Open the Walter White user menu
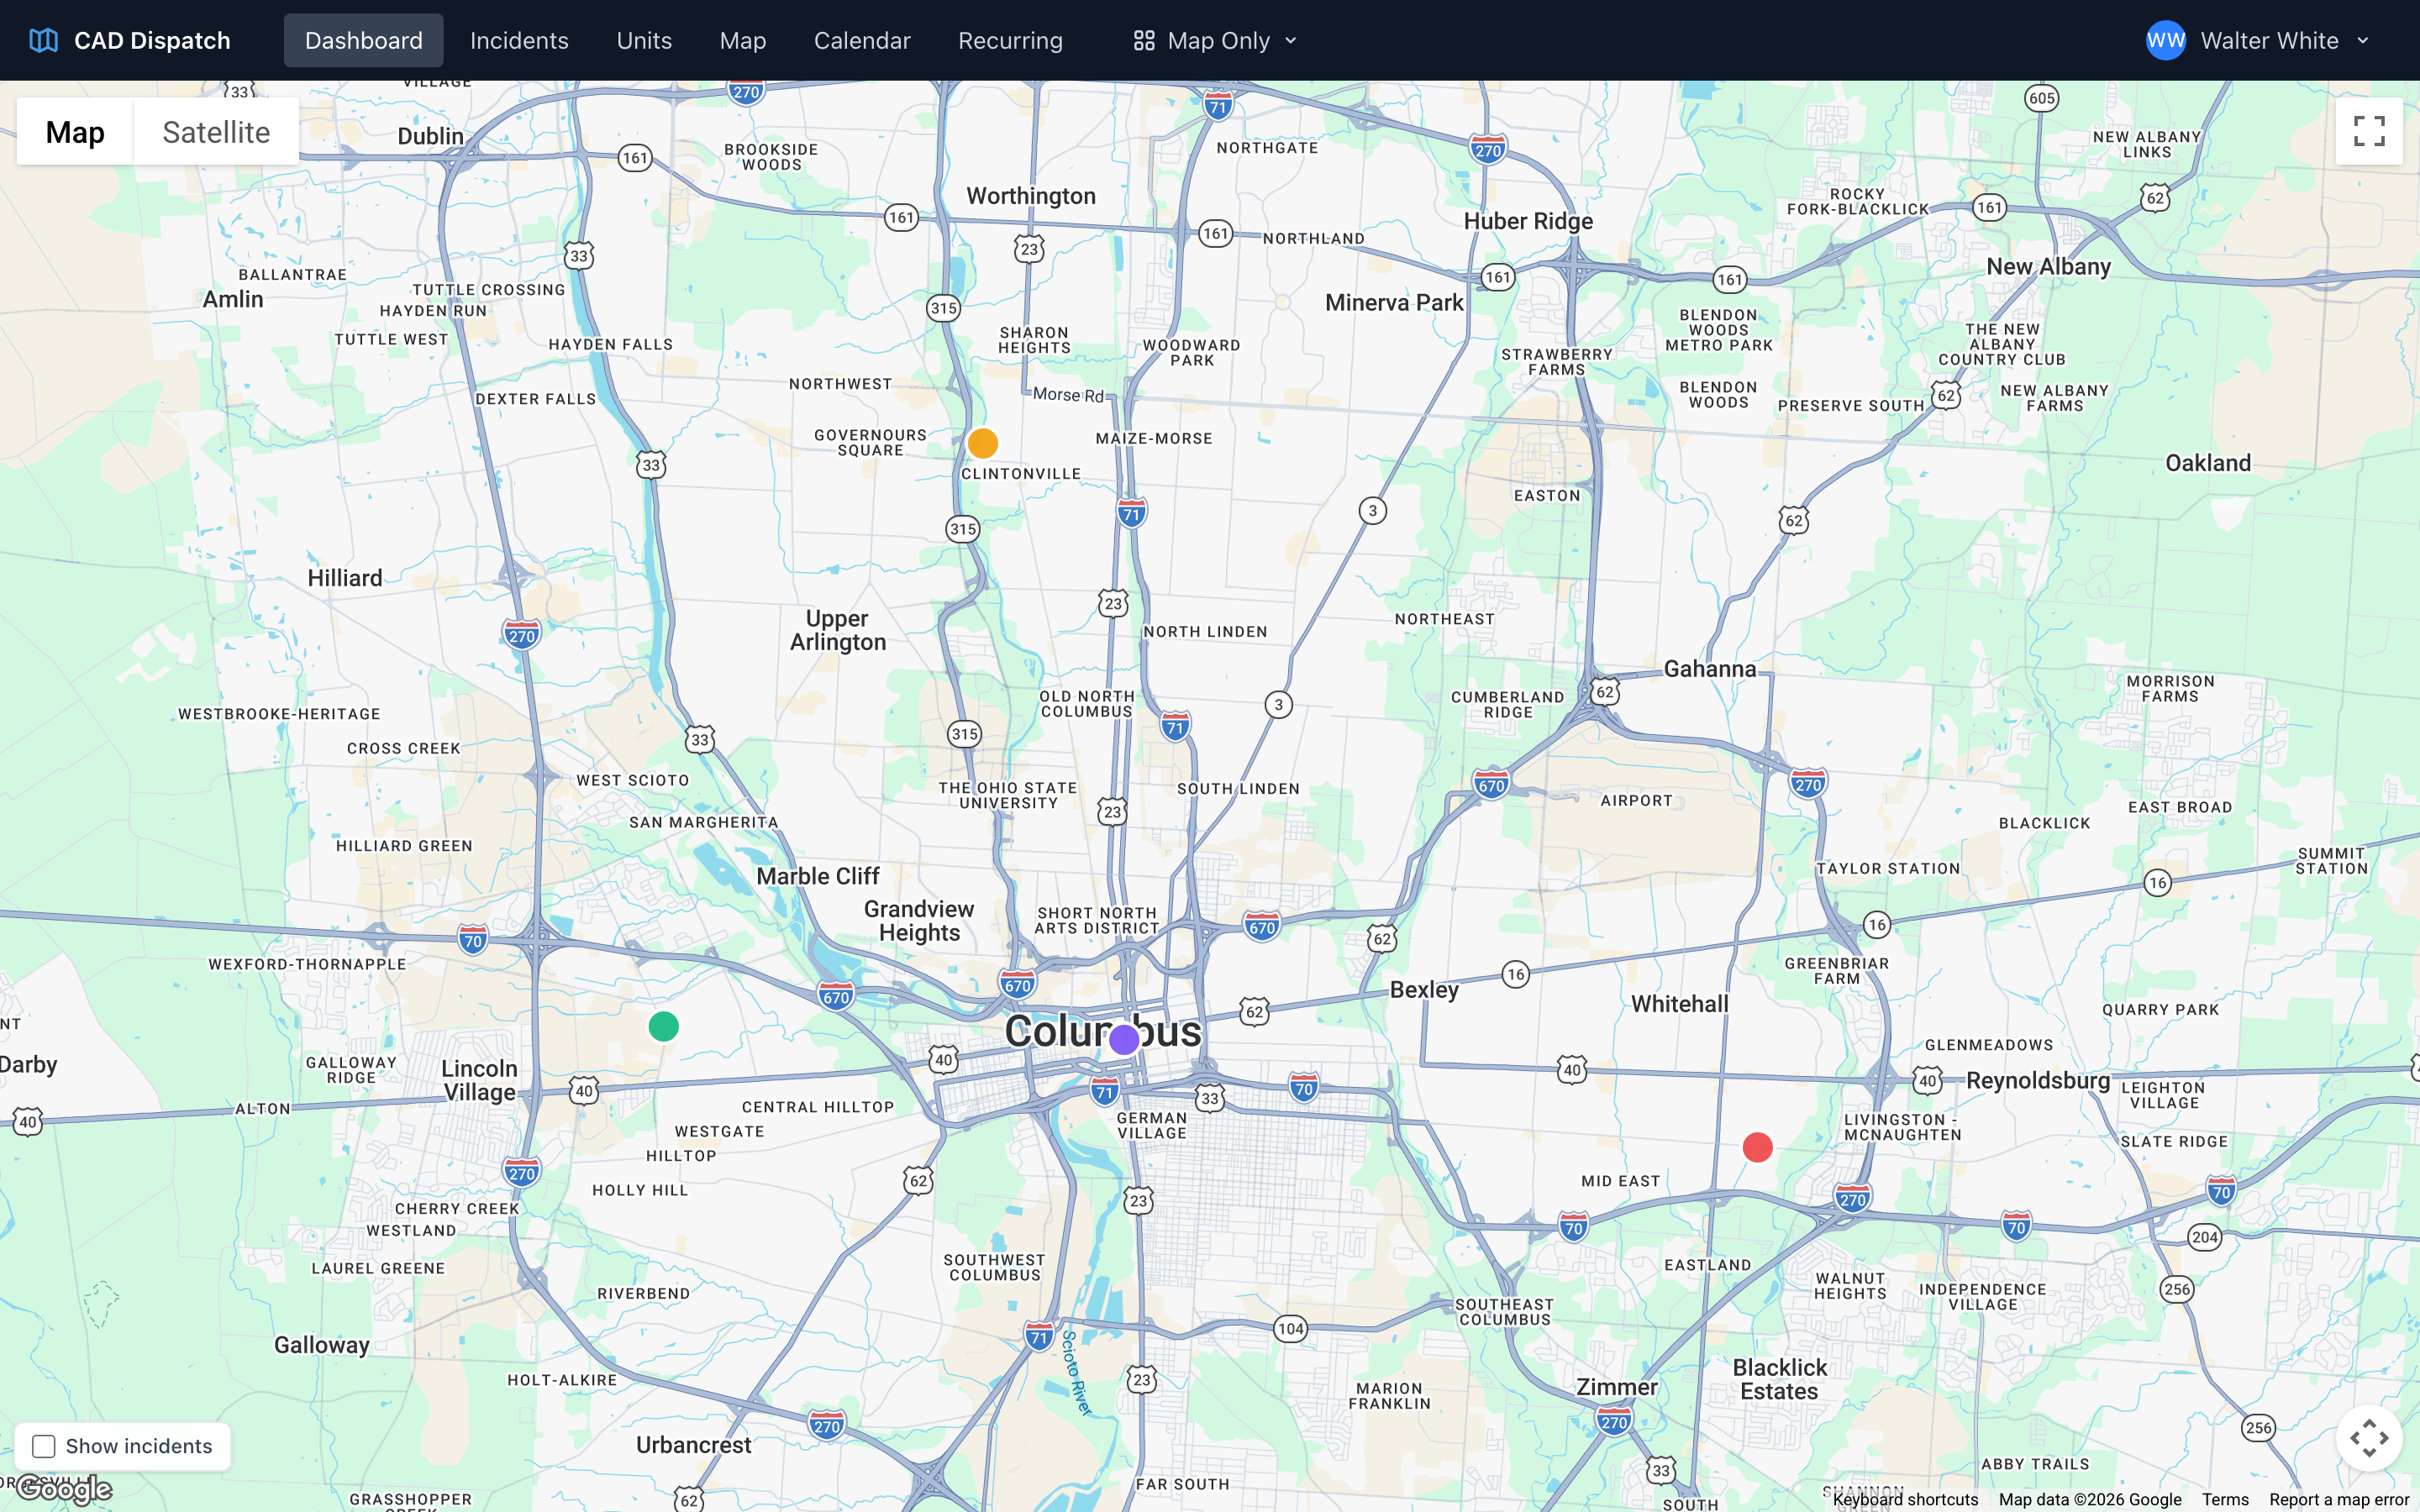Image resolution: width=2420 pixels, height=1512 pixels. pyautogui.click(x=2258, y=40)
